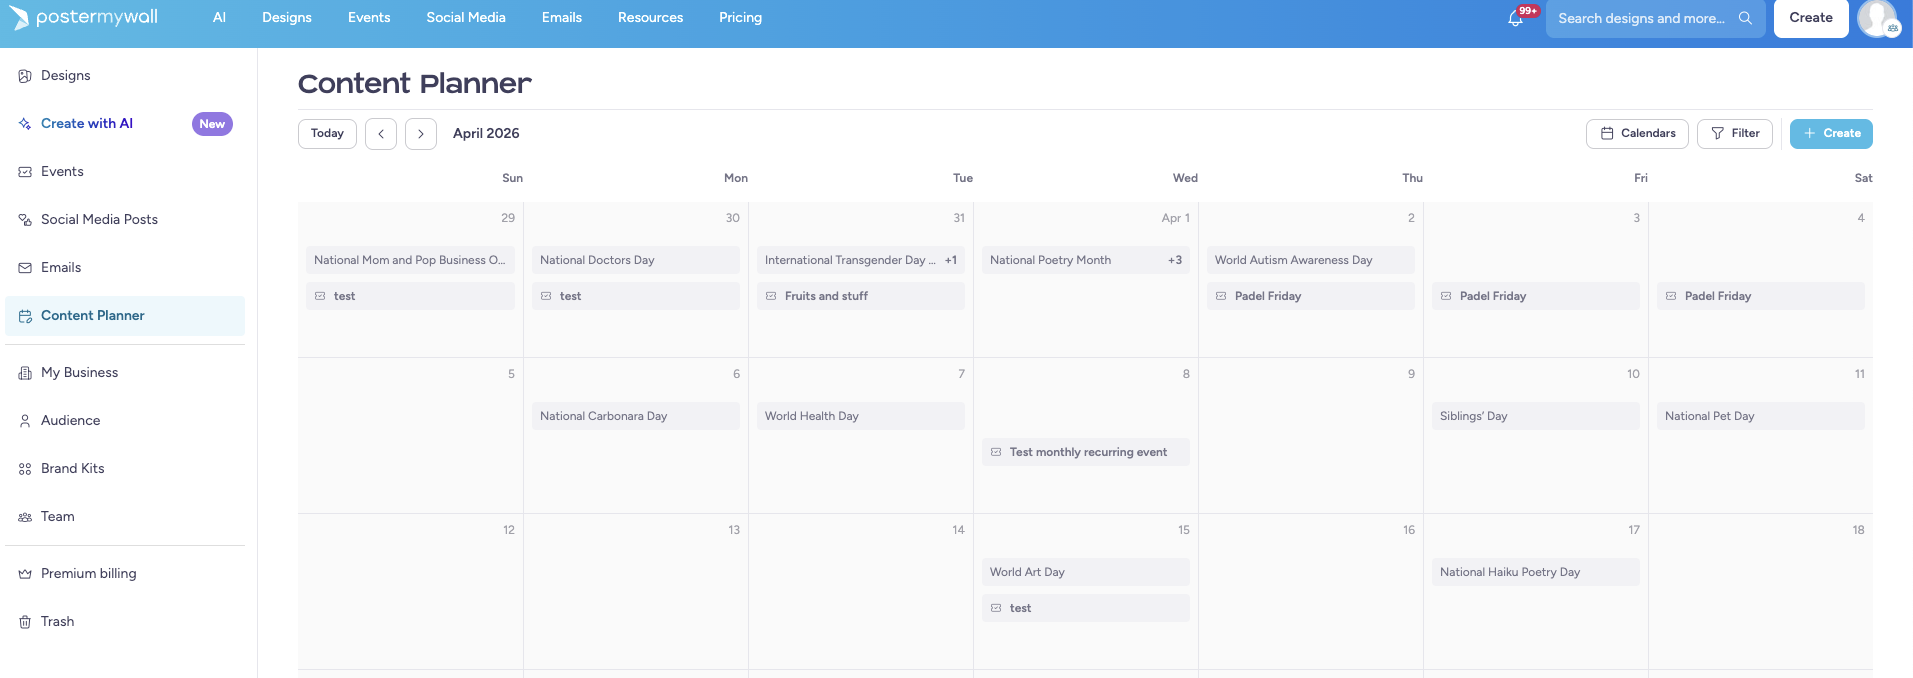The height and width of the screenshot is (678, 1913).
Task: Open the test event on March 29
Action: coord(410,296)
